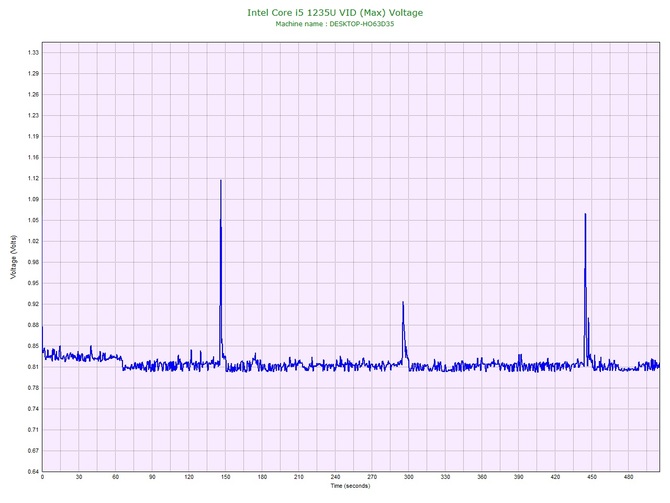Screen dimensions: 670x503
Task: Click the spike peak near 1.05 volts
Action: (x=585, y=214)
